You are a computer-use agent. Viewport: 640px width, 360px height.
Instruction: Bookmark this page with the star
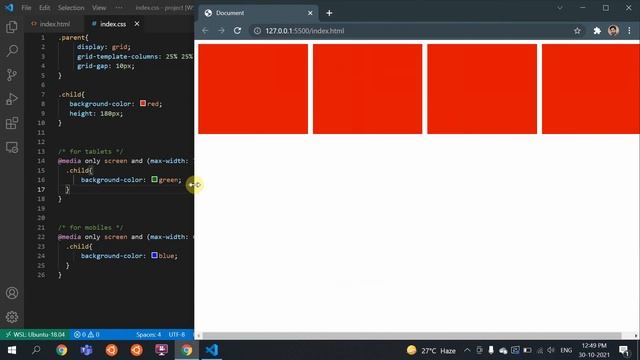577,31
